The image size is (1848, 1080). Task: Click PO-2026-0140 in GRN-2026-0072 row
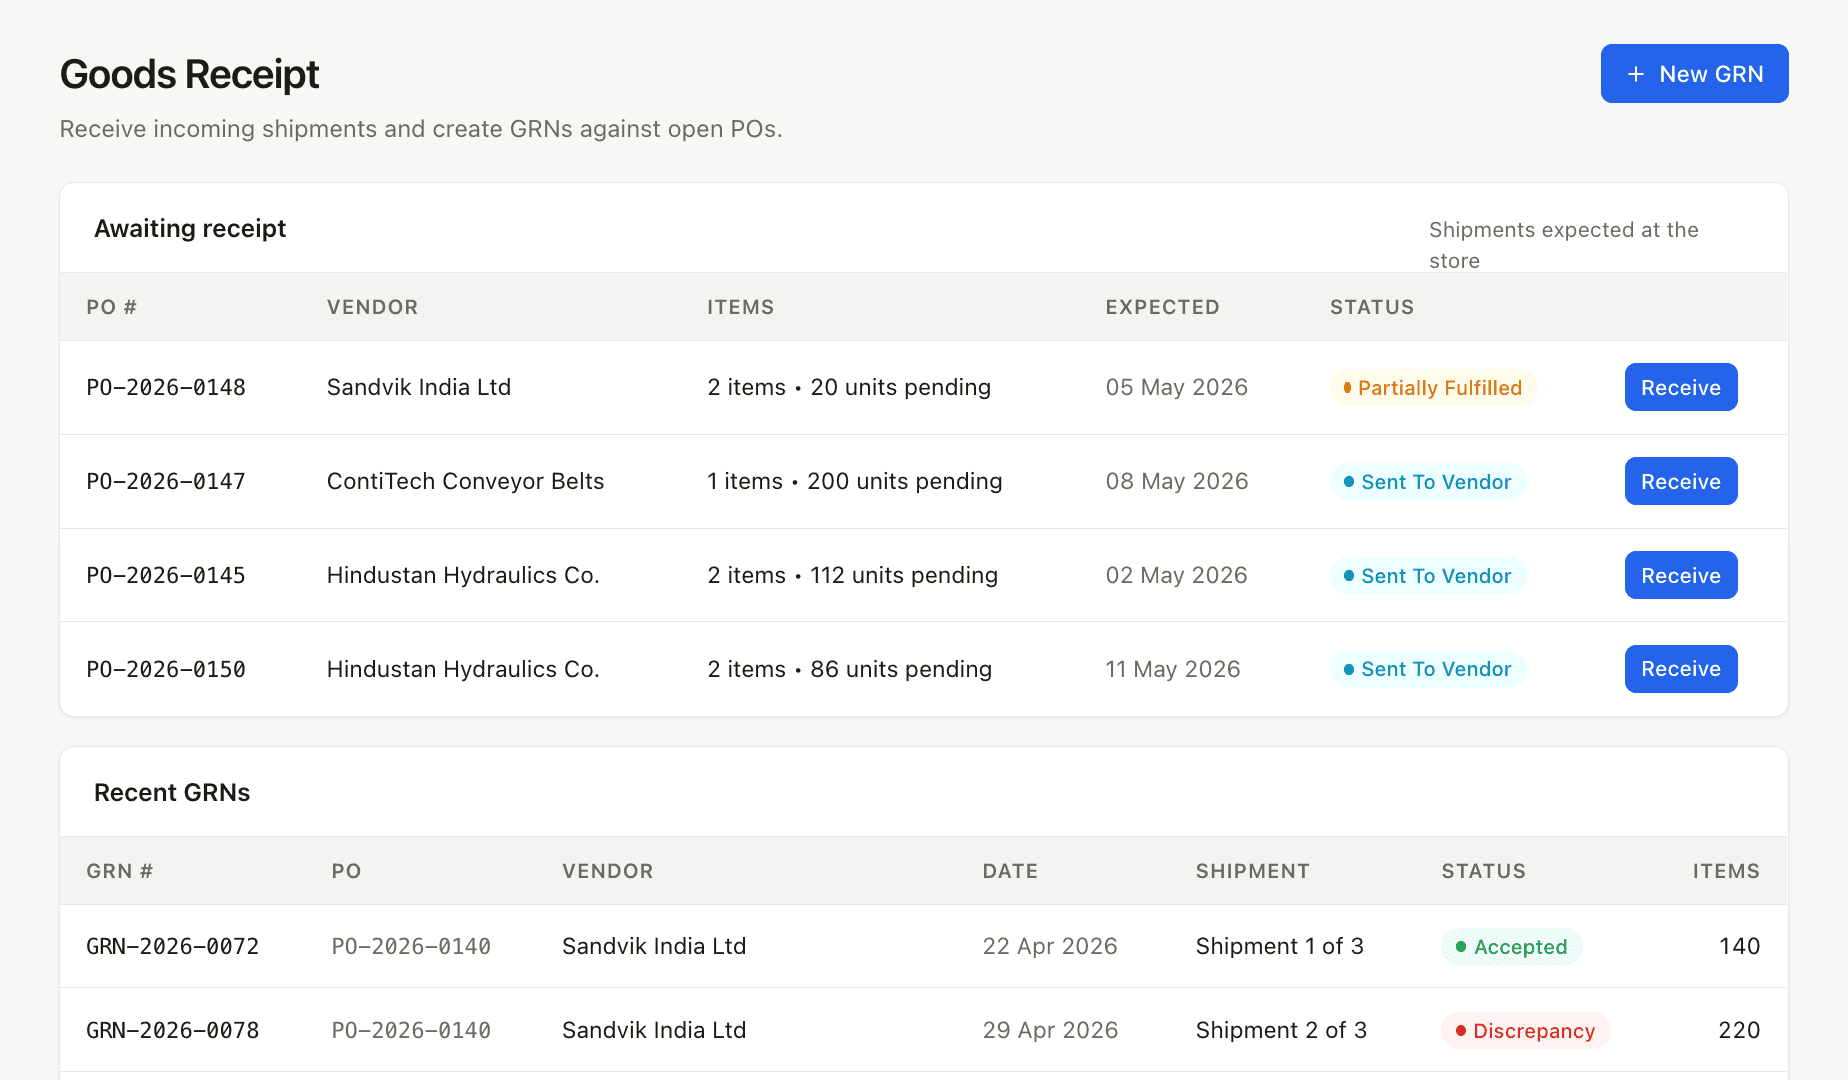[x=411, y=946]
